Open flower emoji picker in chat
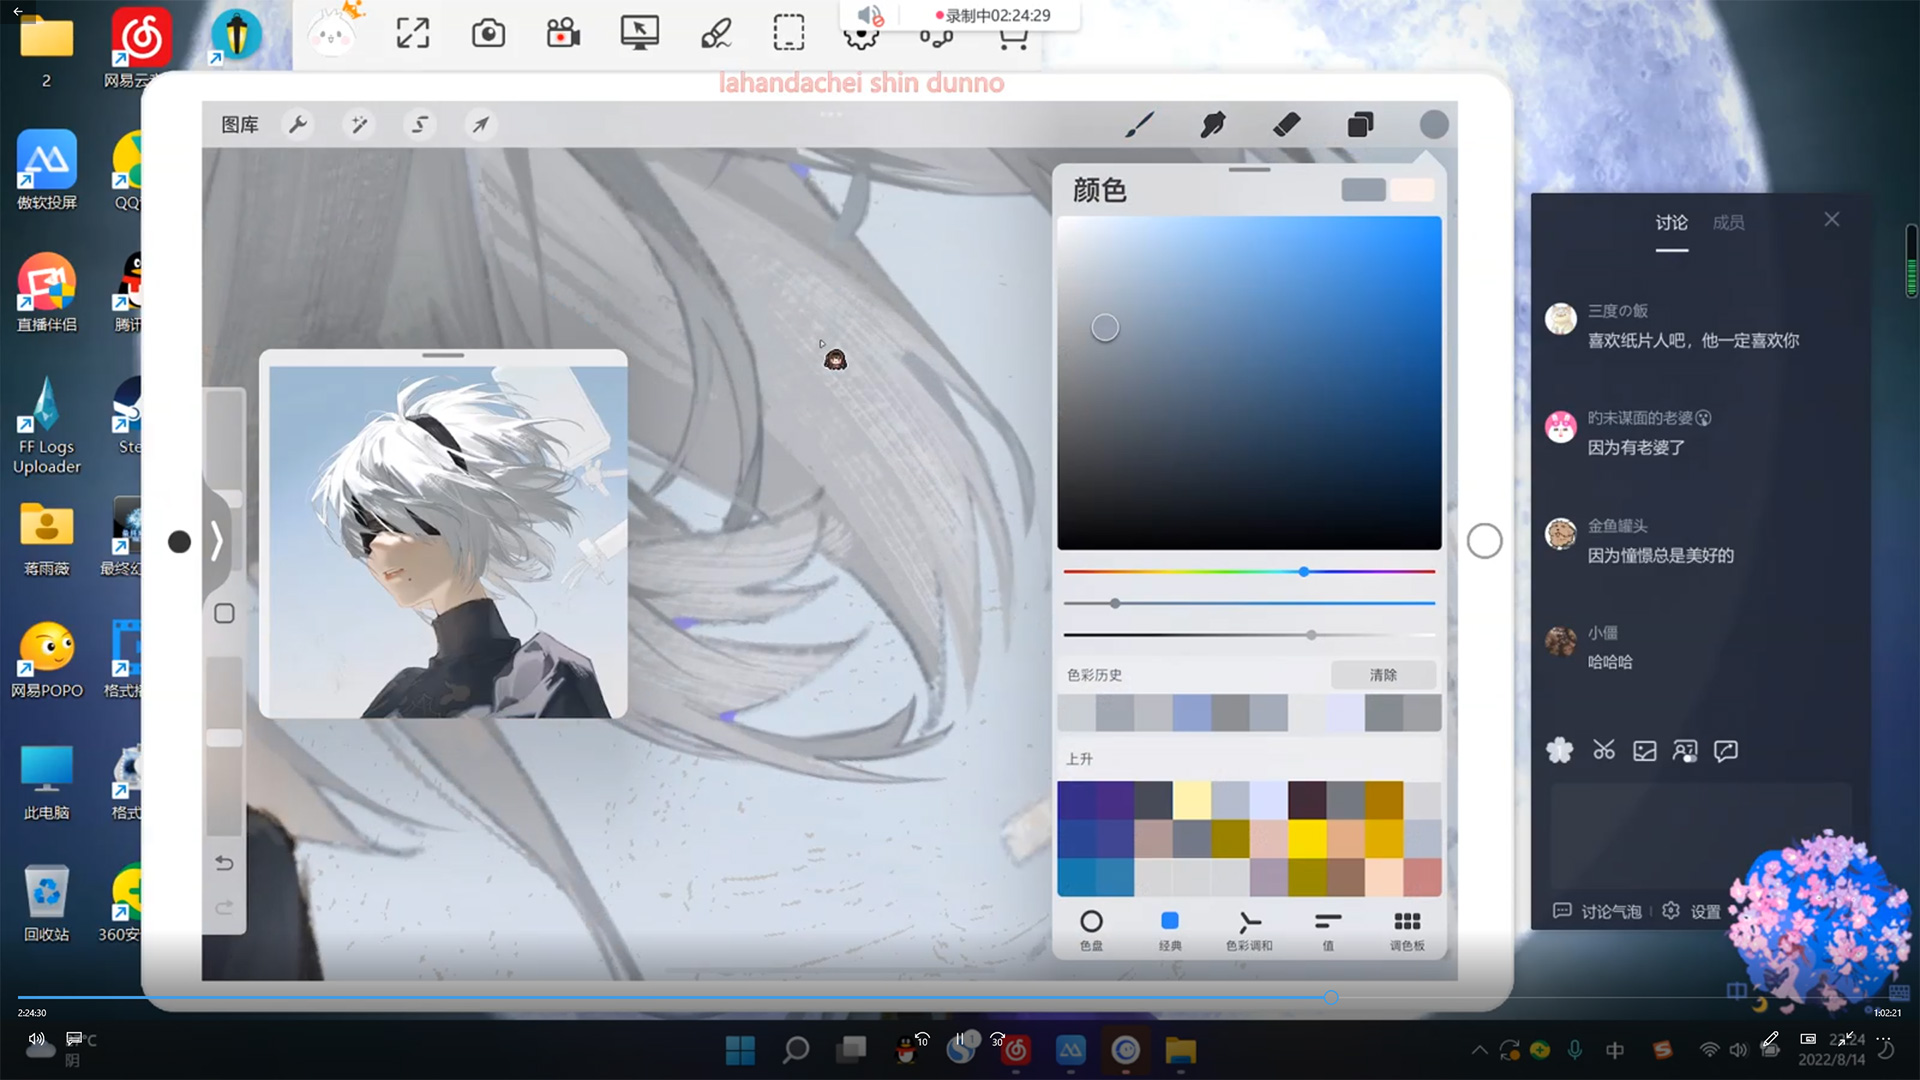Viewport: 1920px width, 1080px height. pos(1560,750)
